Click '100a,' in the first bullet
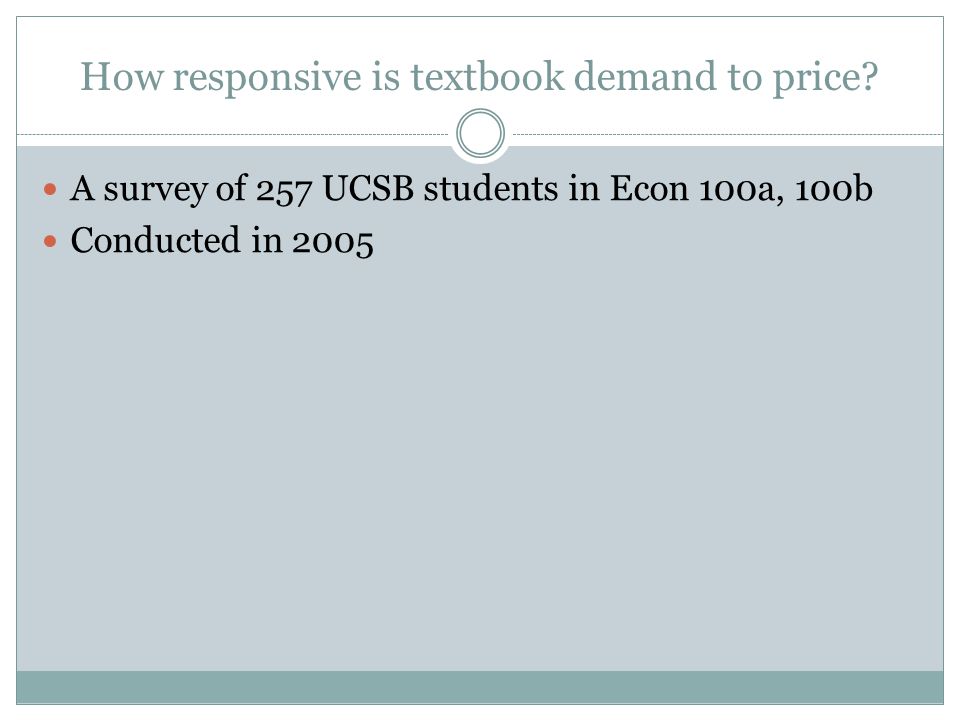Screen dimensions: 960x720 (741, 189)
